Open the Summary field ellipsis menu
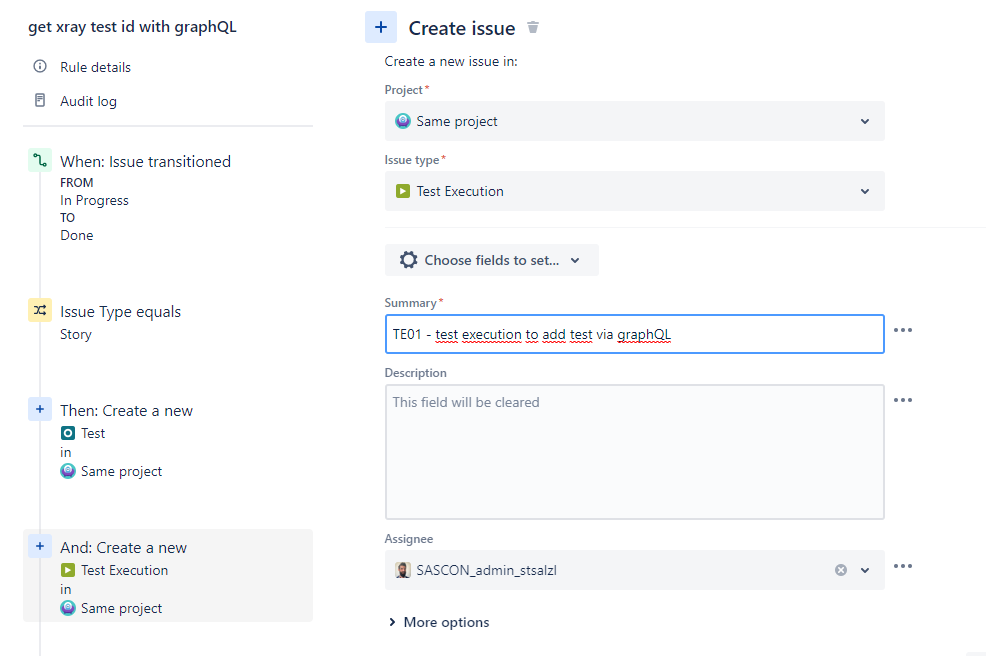This screenshot has height=656, width=986. tap(903, 330)
